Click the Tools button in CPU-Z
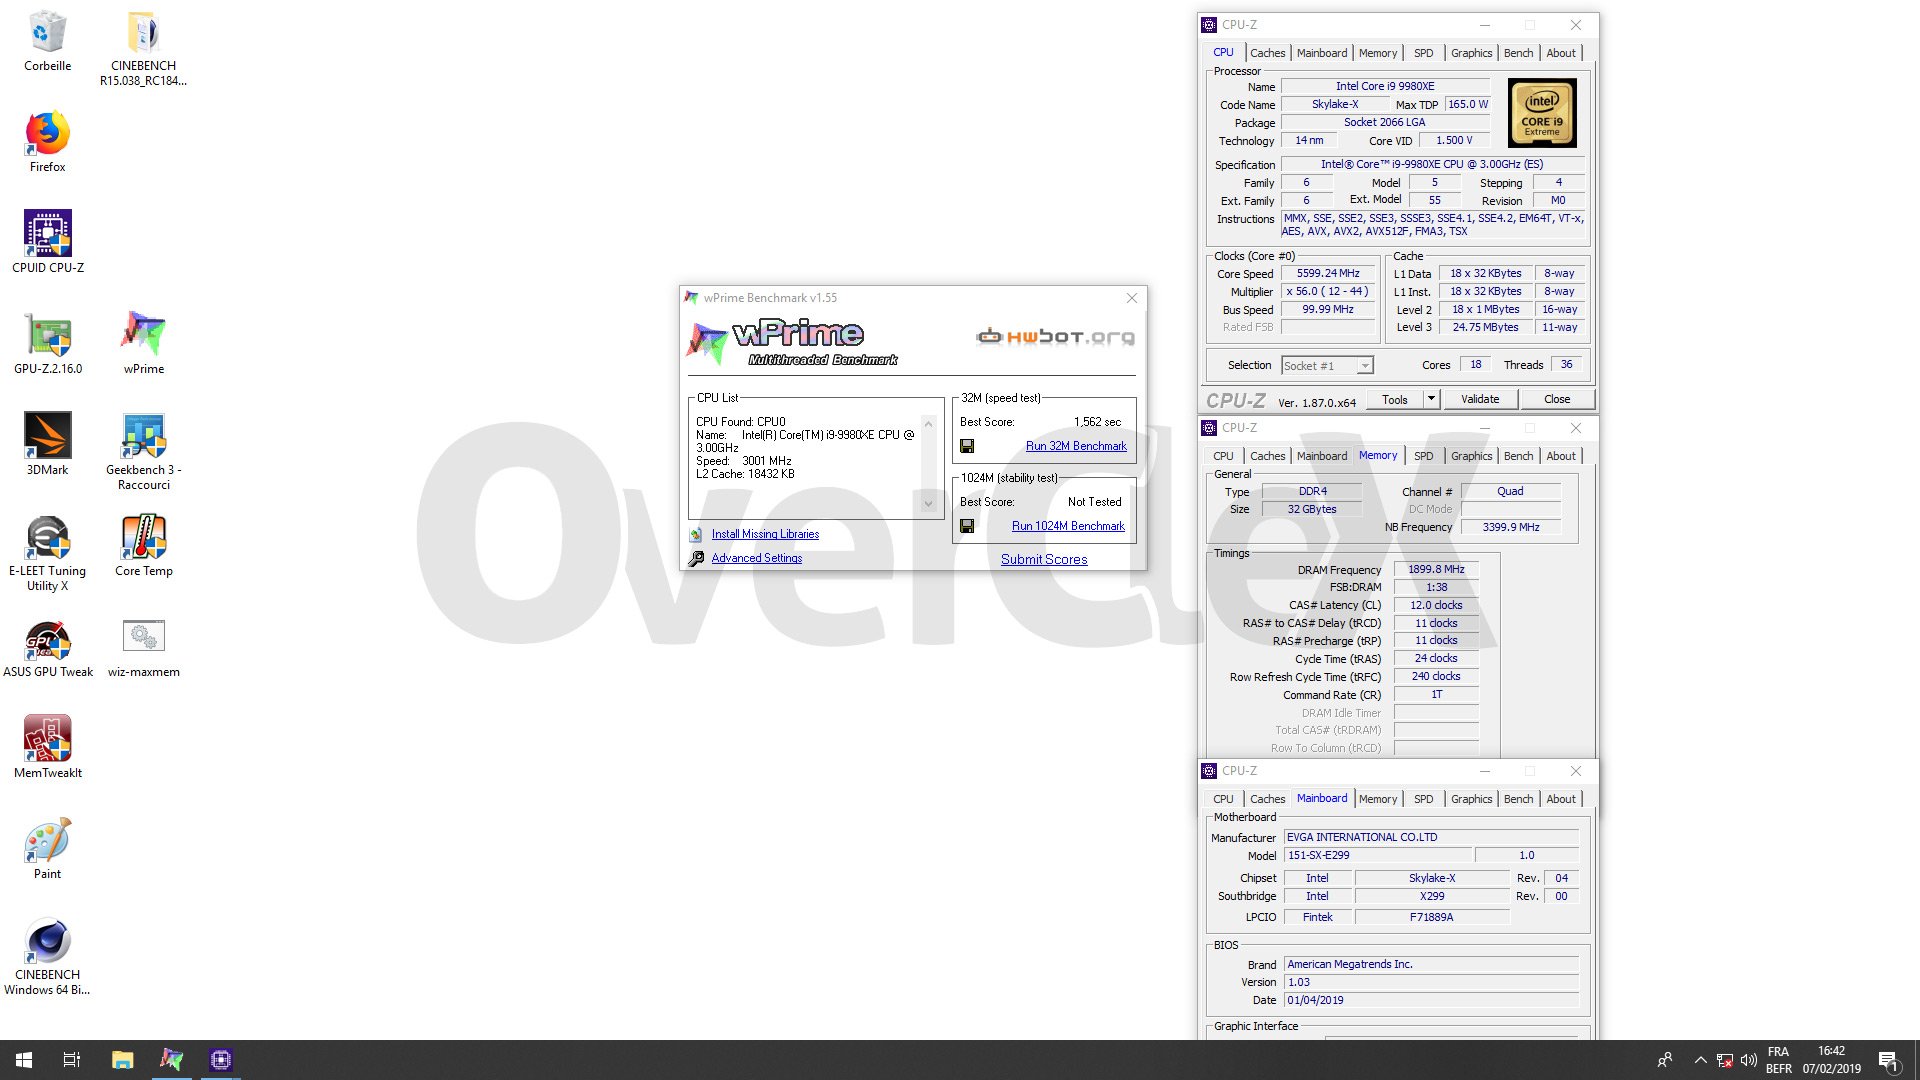This screenshot has width=1920, height=1080. pos(1394,399)
